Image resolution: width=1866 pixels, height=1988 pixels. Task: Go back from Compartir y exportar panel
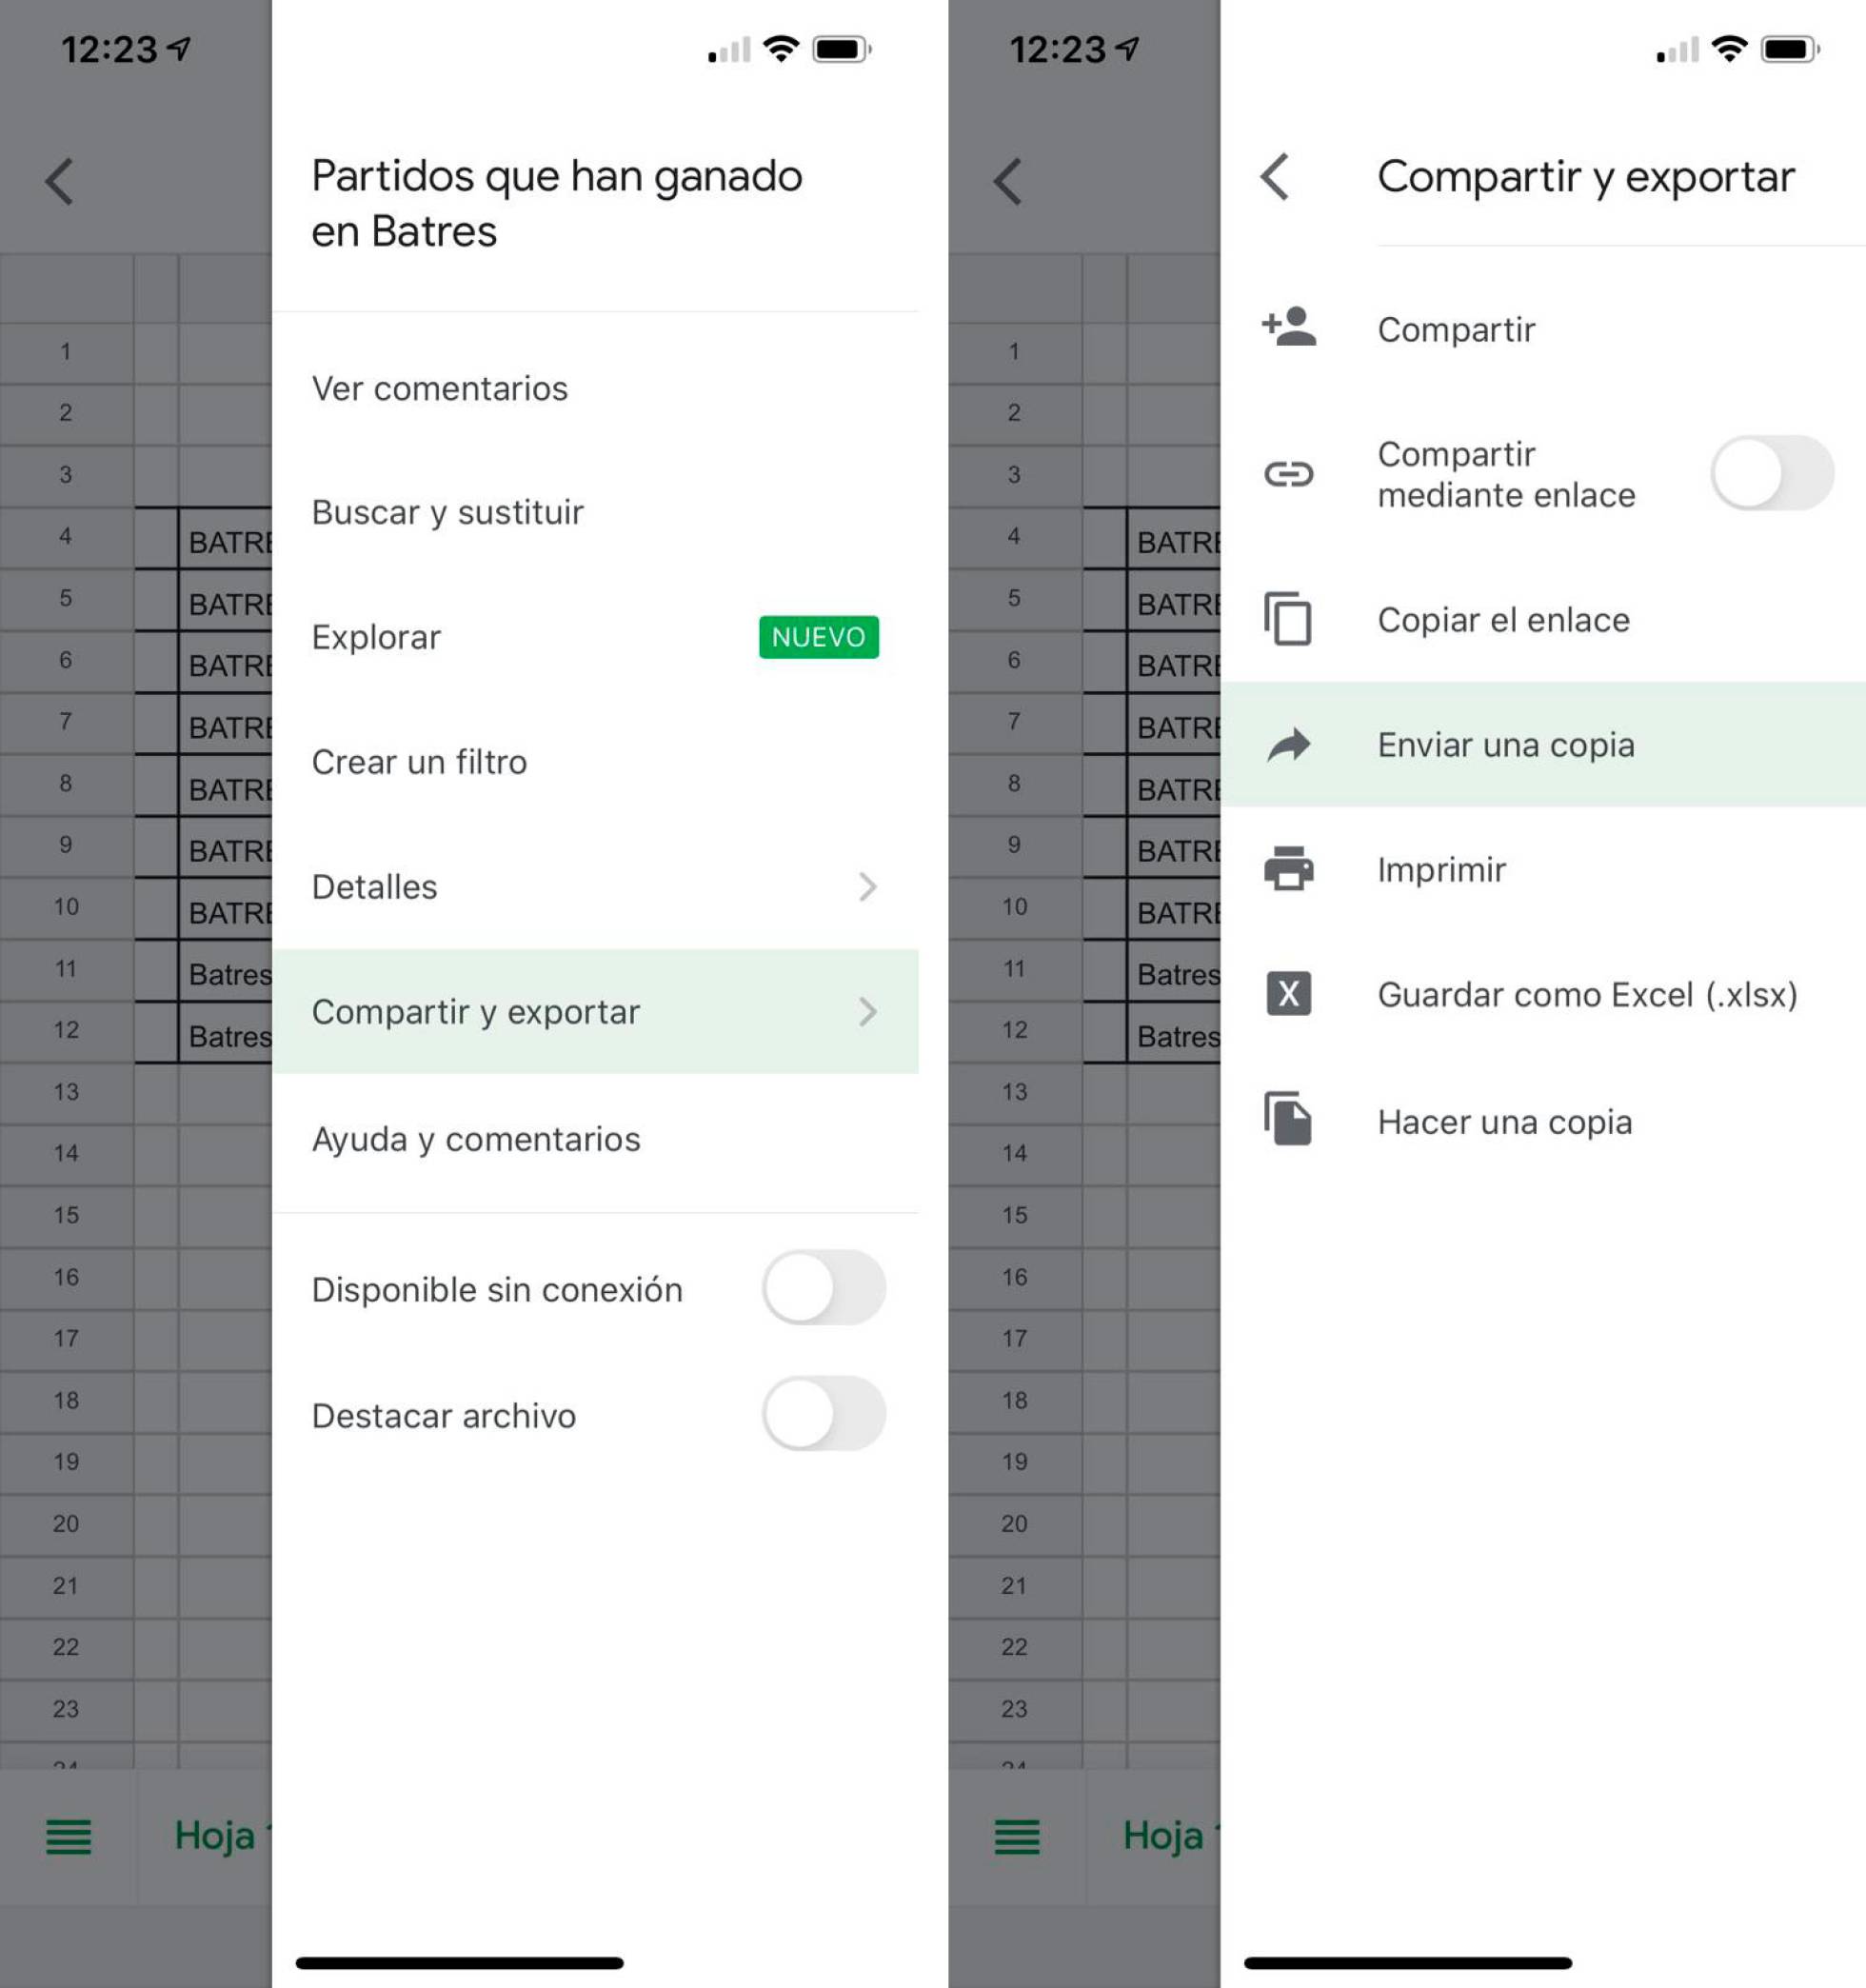click(1274, 177)
